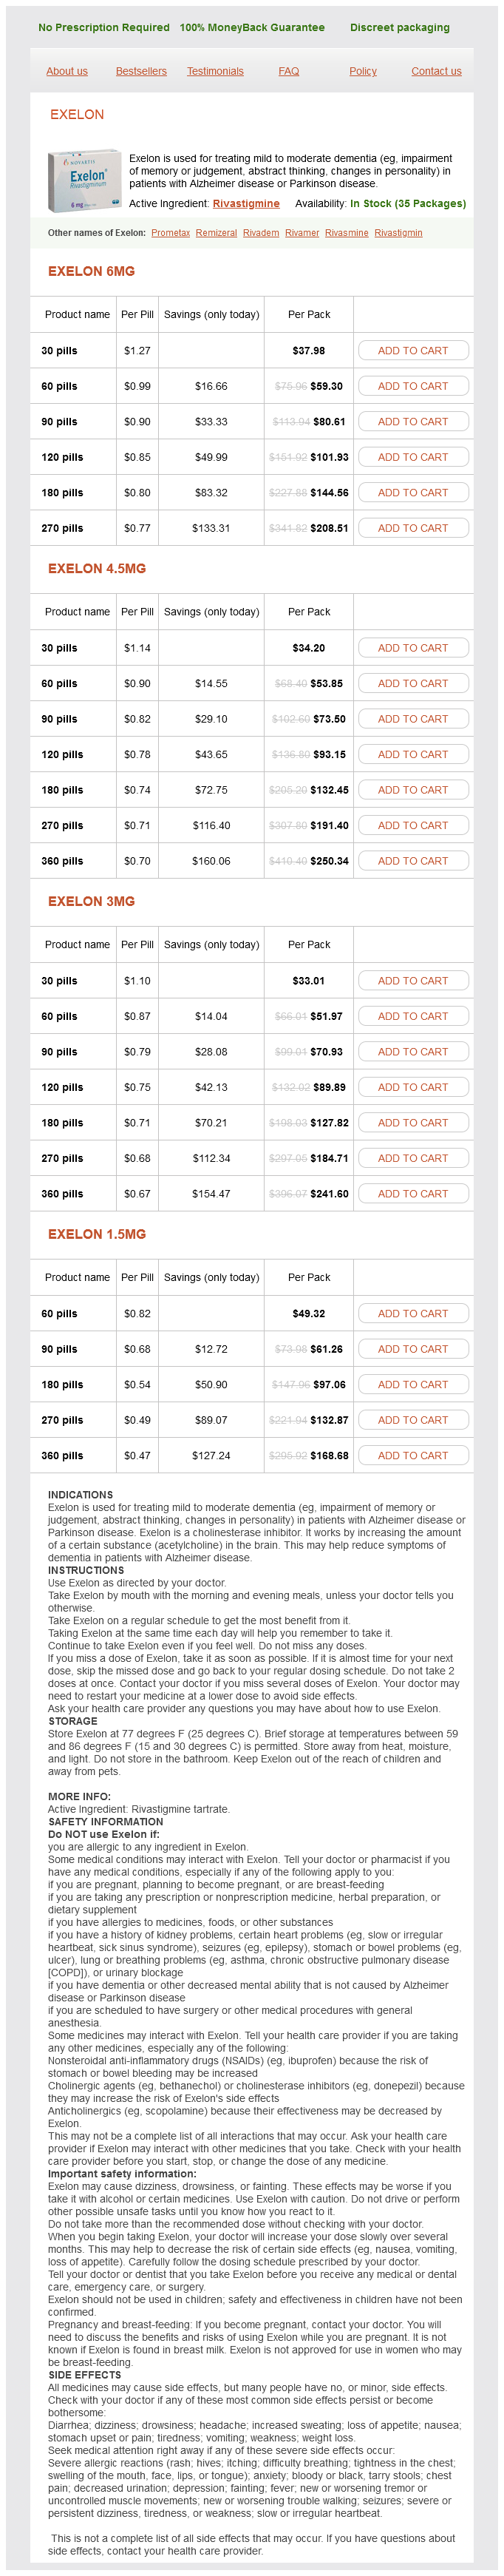Add Exelon 1.5mg 60 pills to cart
This screenshot has height=2576, width=504.
[413, 1314]
